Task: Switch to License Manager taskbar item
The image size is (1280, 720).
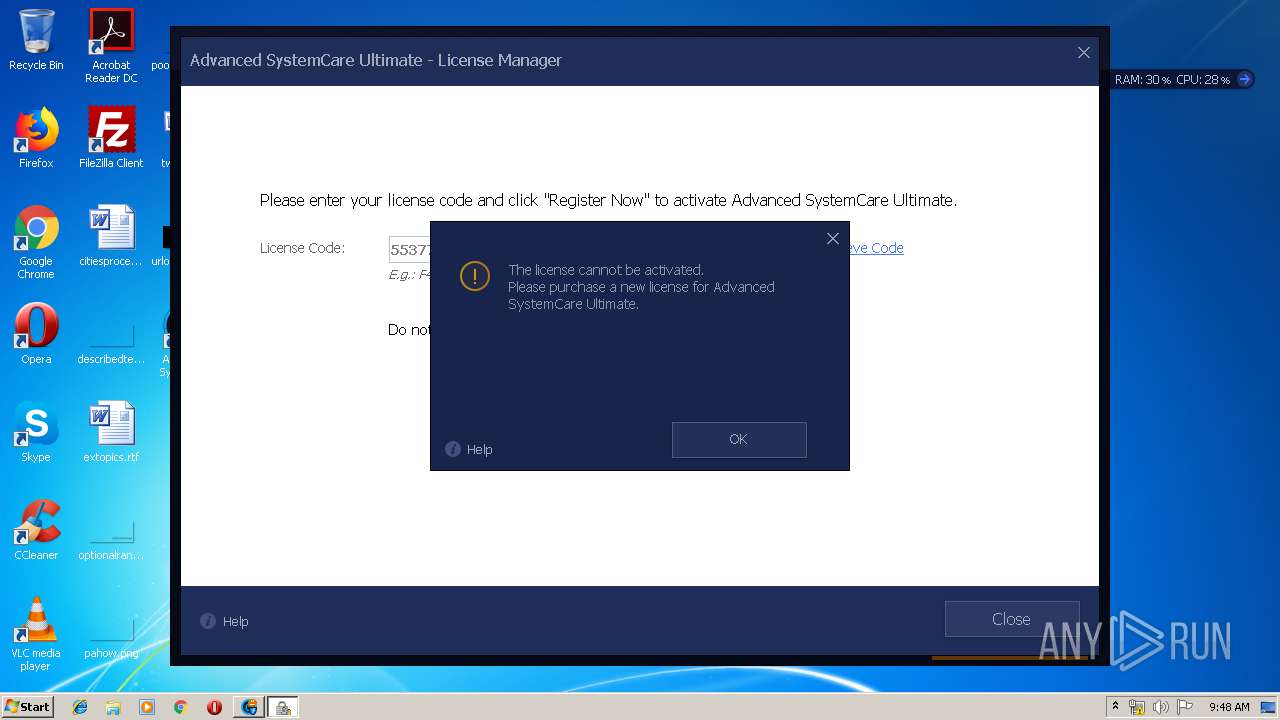Action: click(283, 707)
